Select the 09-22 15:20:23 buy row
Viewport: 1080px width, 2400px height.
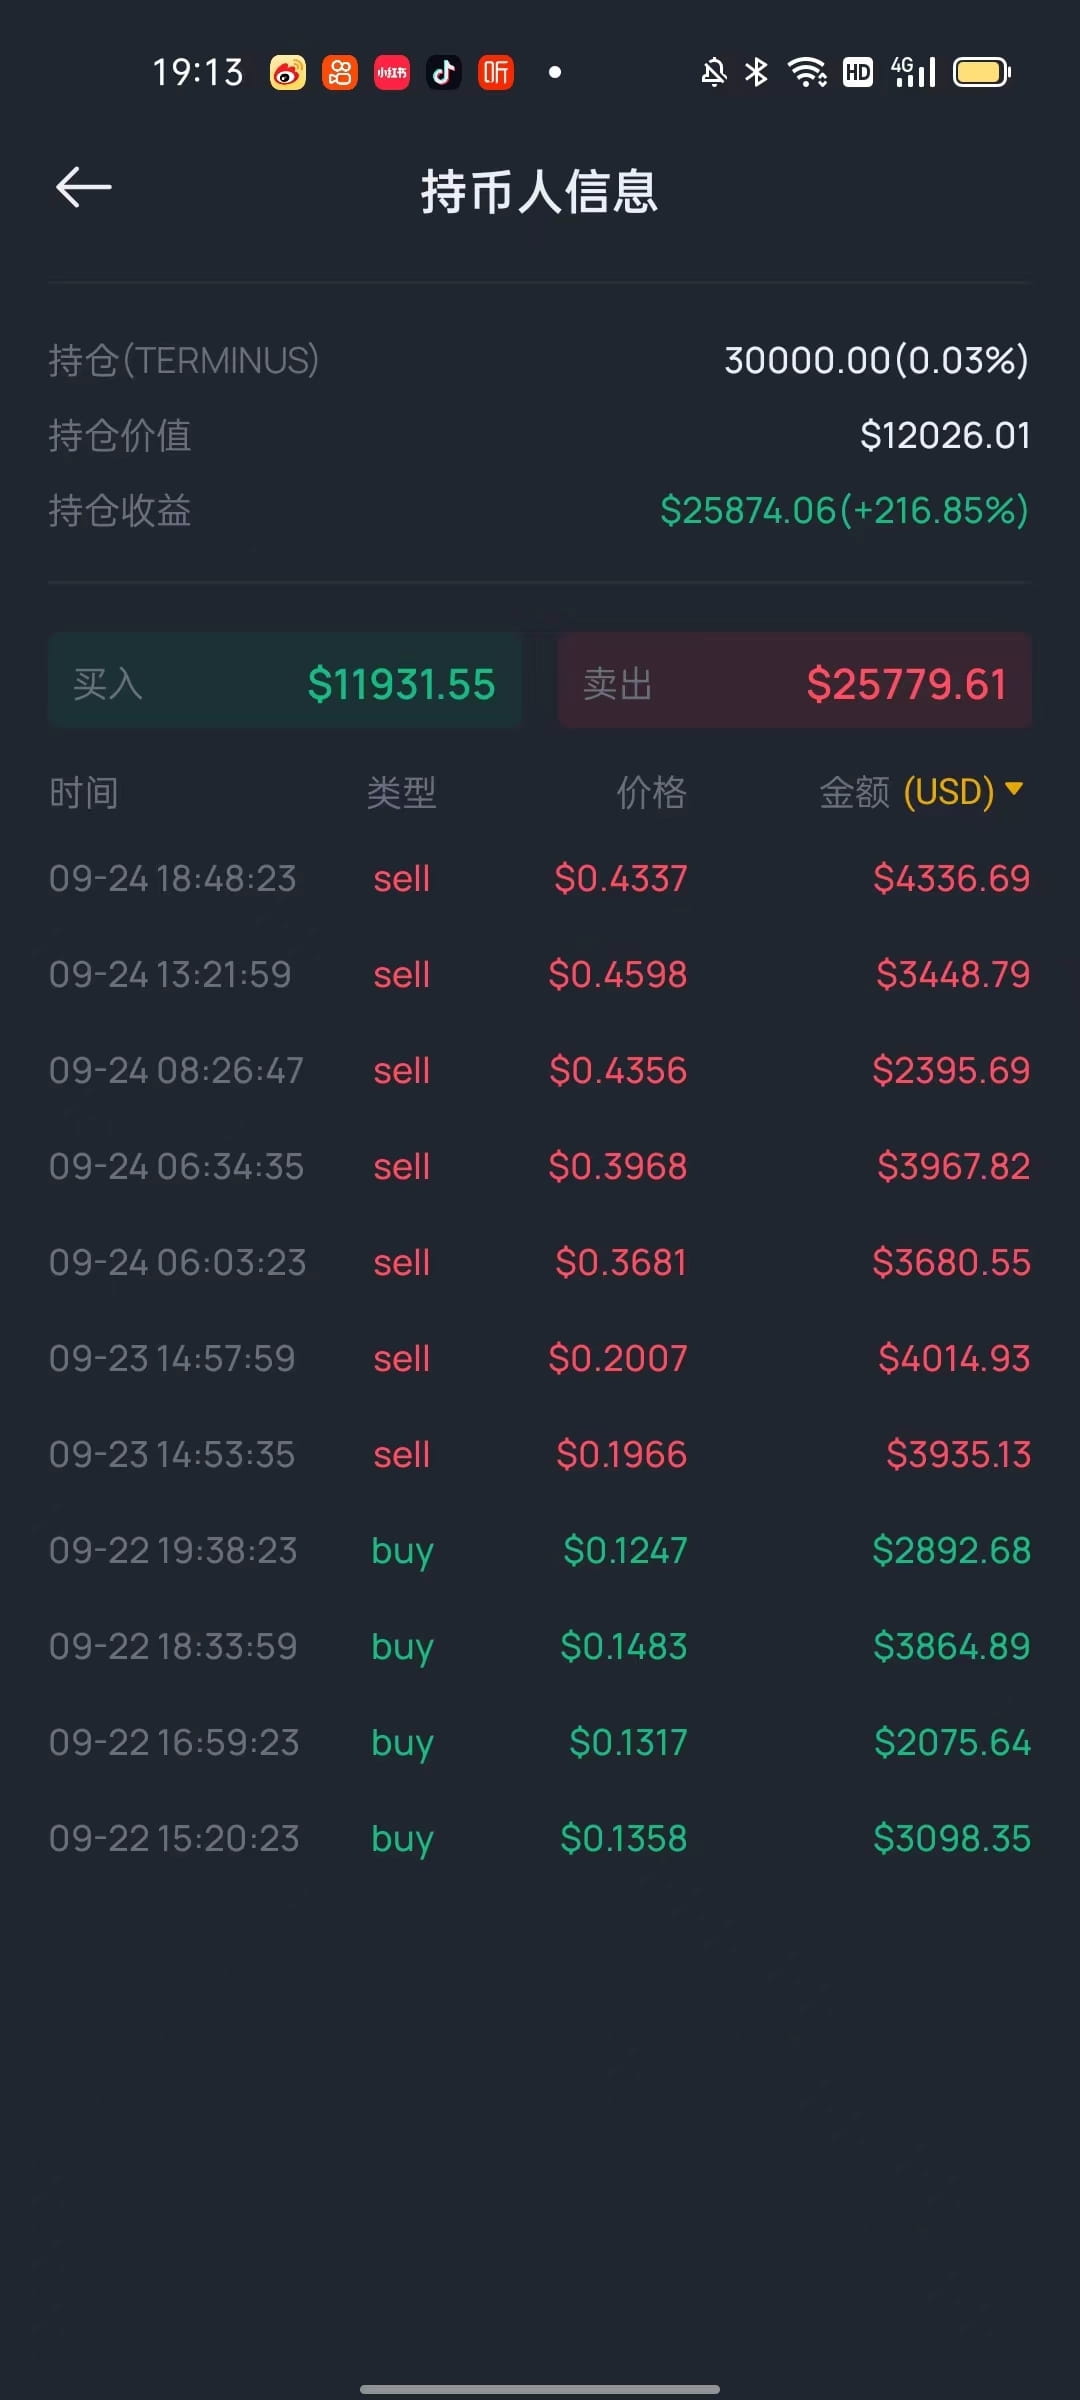tap(540, 1839)
